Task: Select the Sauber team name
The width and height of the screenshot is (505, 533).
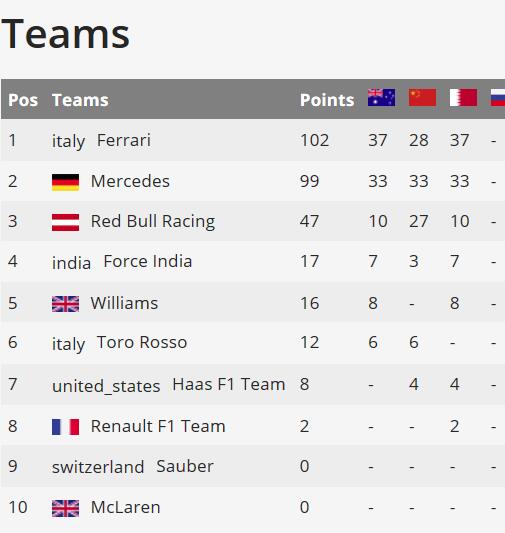Action: [x=185, y=466]
